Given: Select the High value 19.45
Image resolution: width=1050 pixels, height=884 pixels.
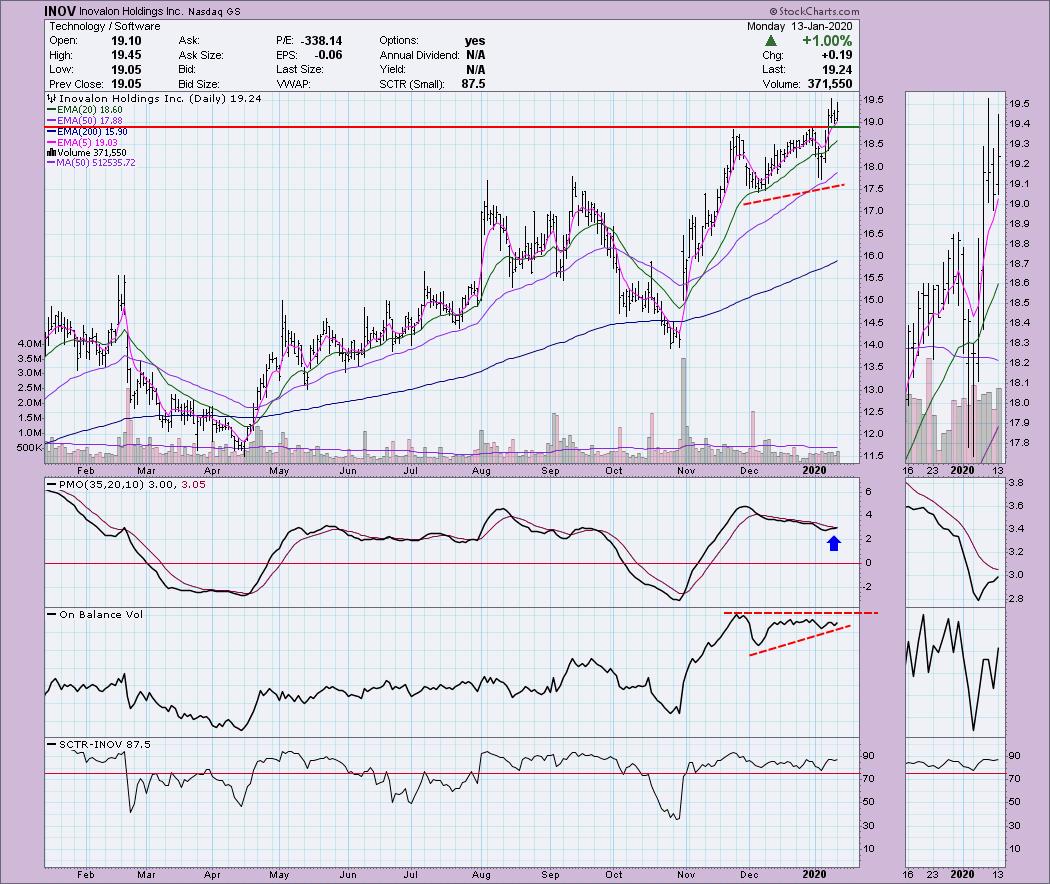Looking at the screenshot, I should click(126, 55).
